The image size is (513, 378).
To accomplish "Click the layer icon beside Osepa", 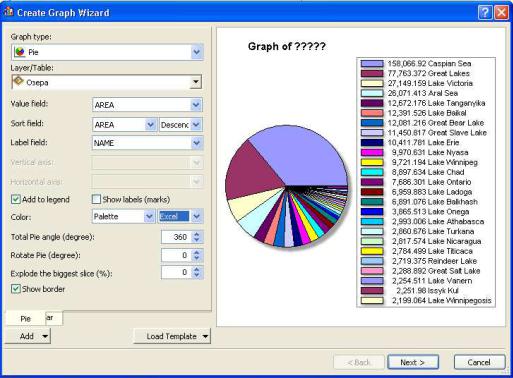I will pyautogui.click(x=18, y=82).
